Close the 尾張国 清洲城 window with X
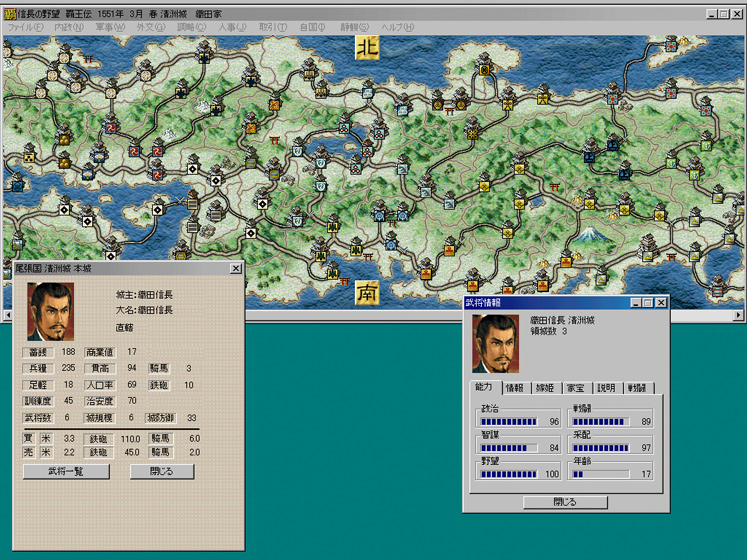 coord(236,268)
